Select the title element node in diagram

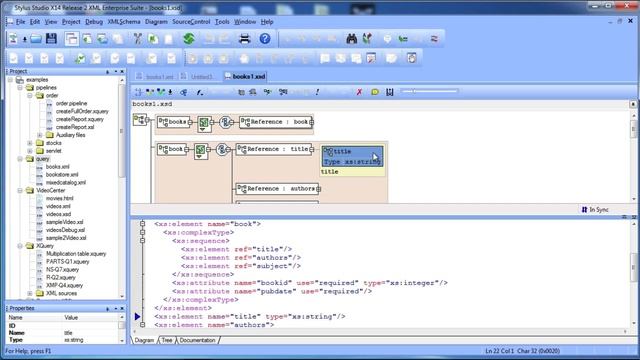(x=353, y=156)
